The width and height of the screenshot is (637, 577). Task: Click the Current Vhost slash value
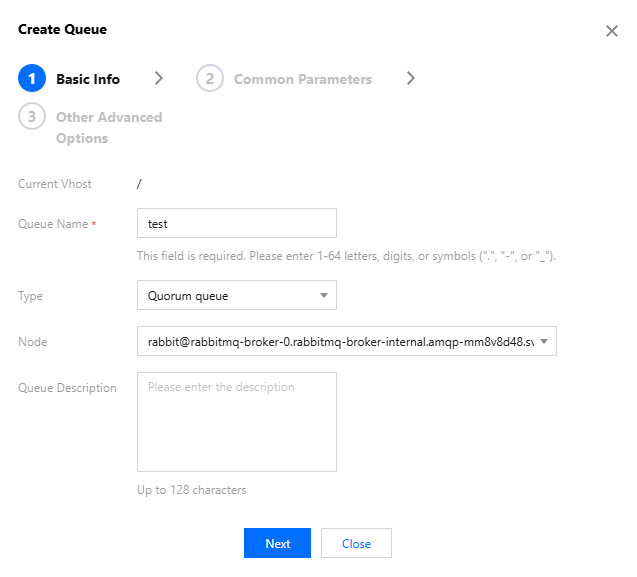pyautogui.click(x=140, y=184)
